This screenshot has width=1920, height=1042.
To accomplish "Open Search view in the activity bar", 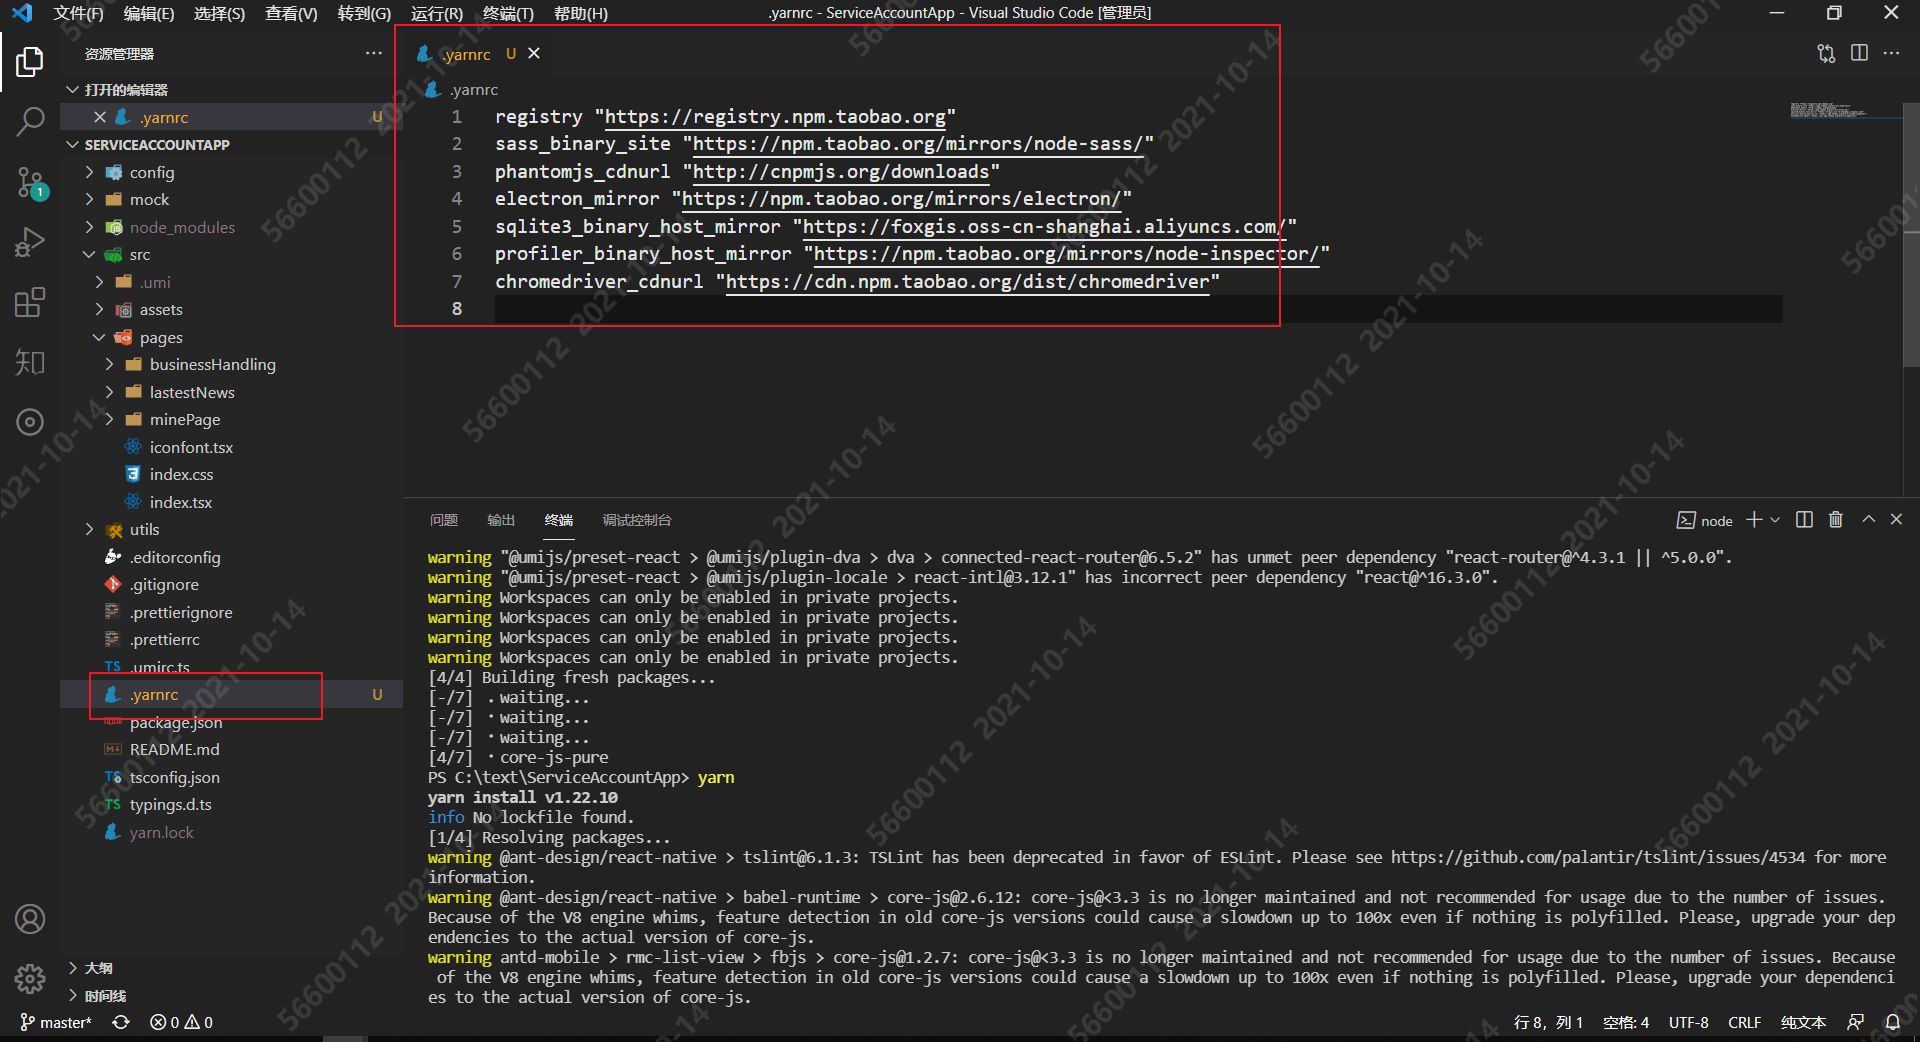I will click(x=30, y=121).
